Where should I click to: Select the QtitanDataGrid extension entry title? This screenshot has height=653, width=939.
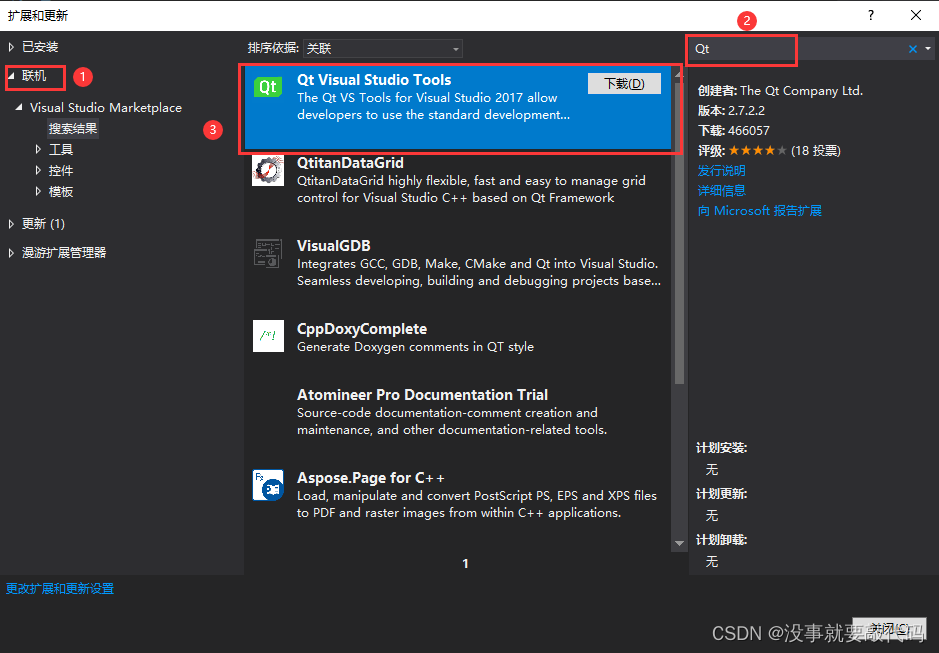click(350, 163)
